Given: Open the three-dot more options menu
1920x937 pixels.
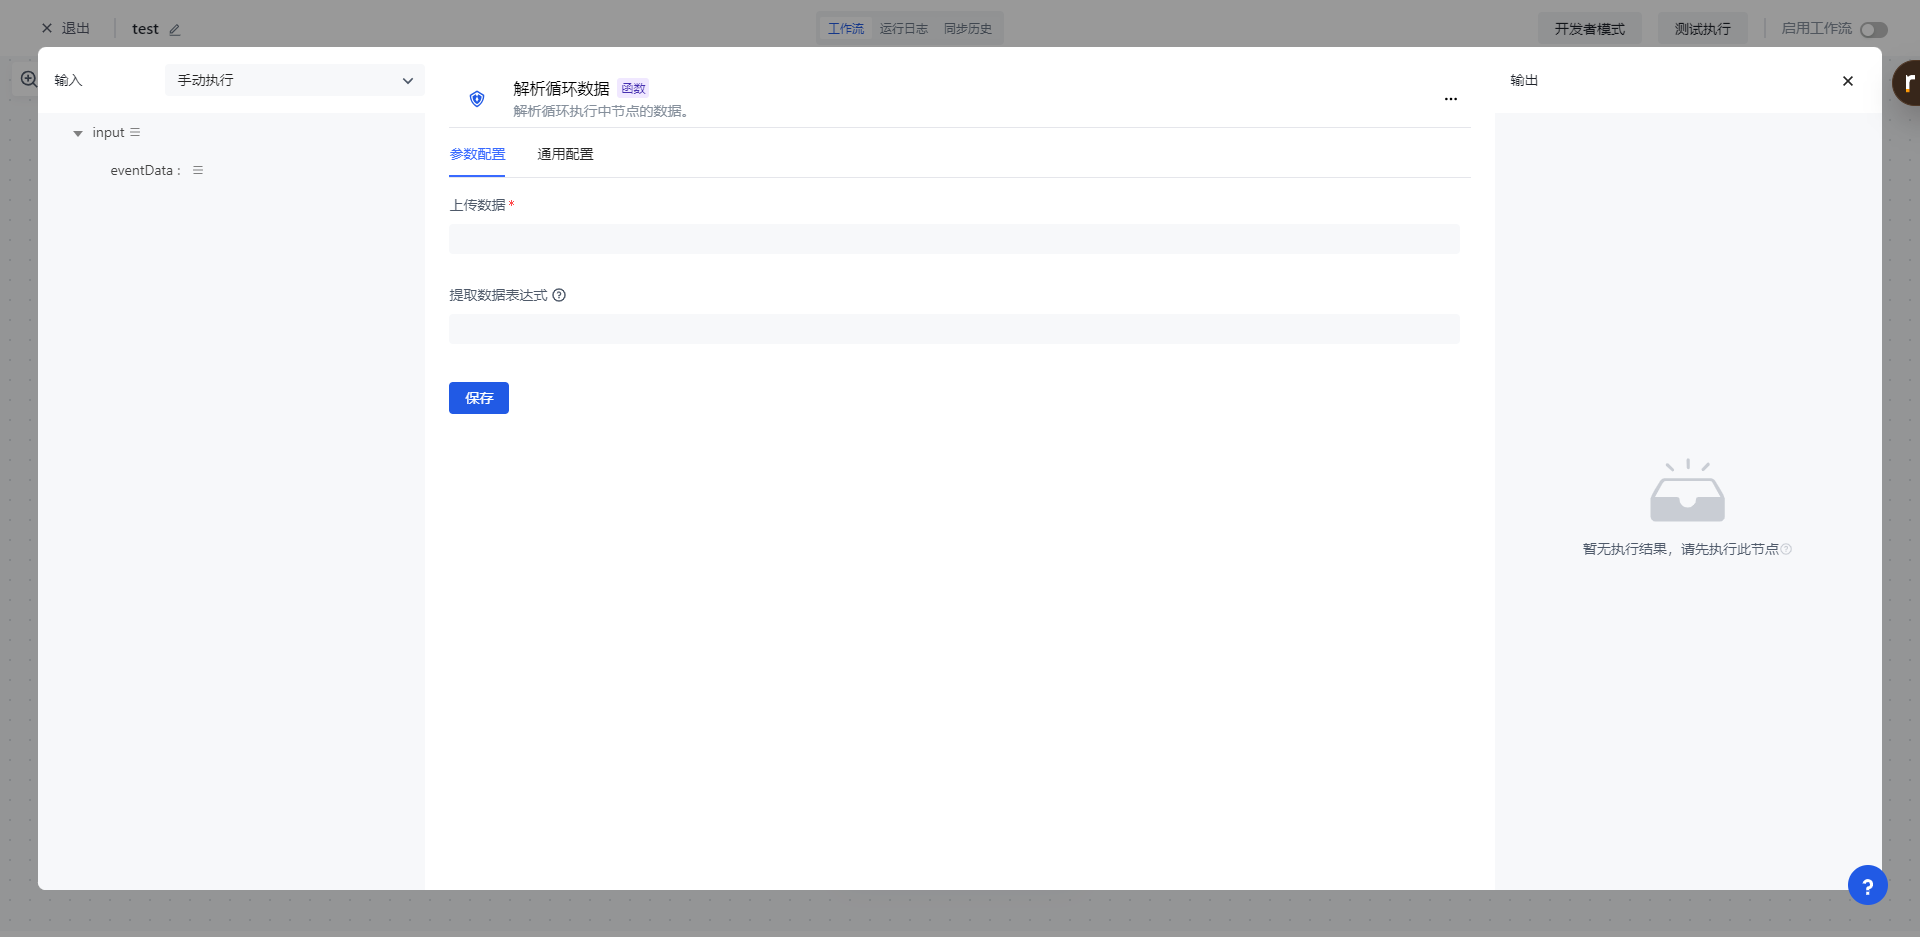Looking at the screenshot, I should pos(1450,99).
